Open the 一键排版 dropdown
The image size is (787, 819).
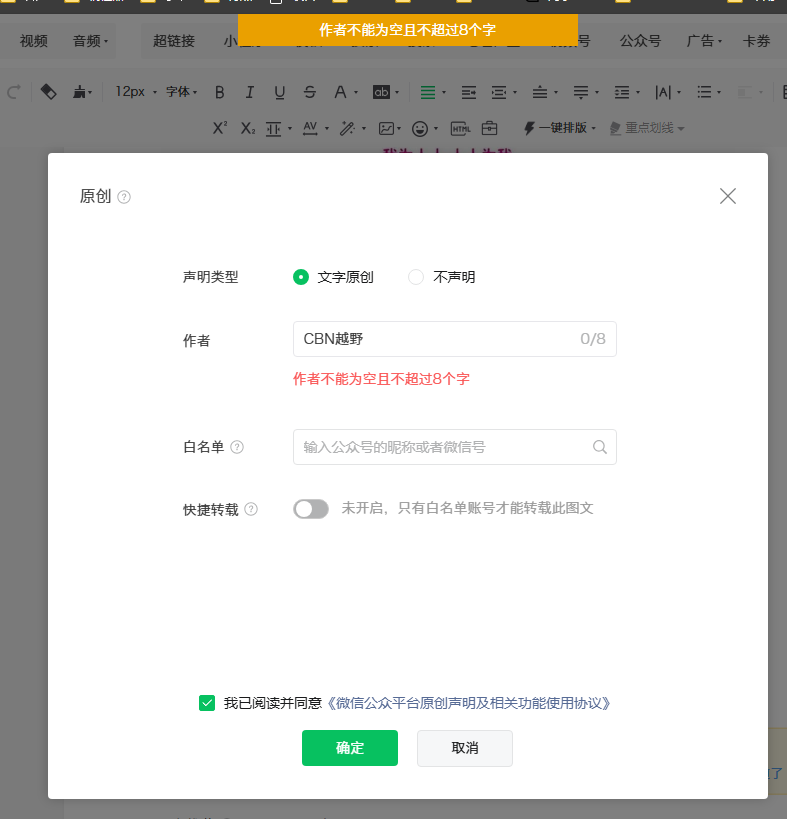tap(560, 128)
